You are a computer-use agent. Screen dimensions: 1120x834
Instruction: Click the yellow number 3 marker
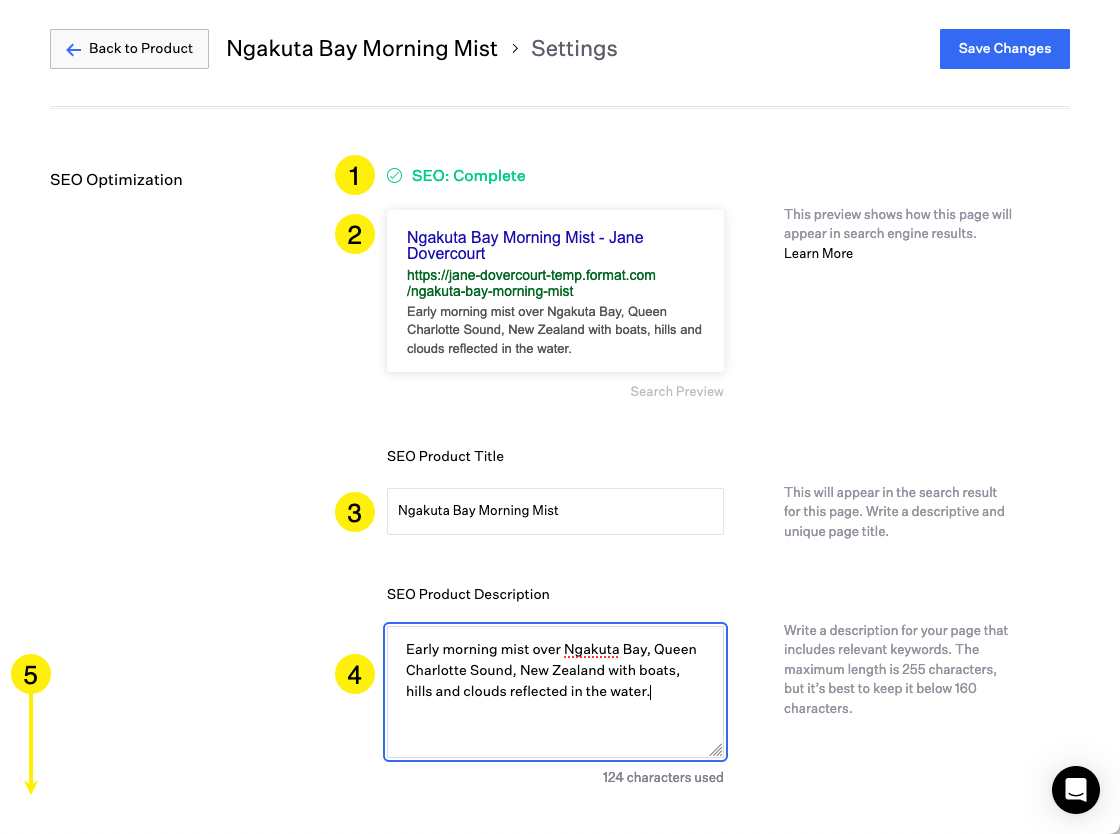click(x=354, y=513)
